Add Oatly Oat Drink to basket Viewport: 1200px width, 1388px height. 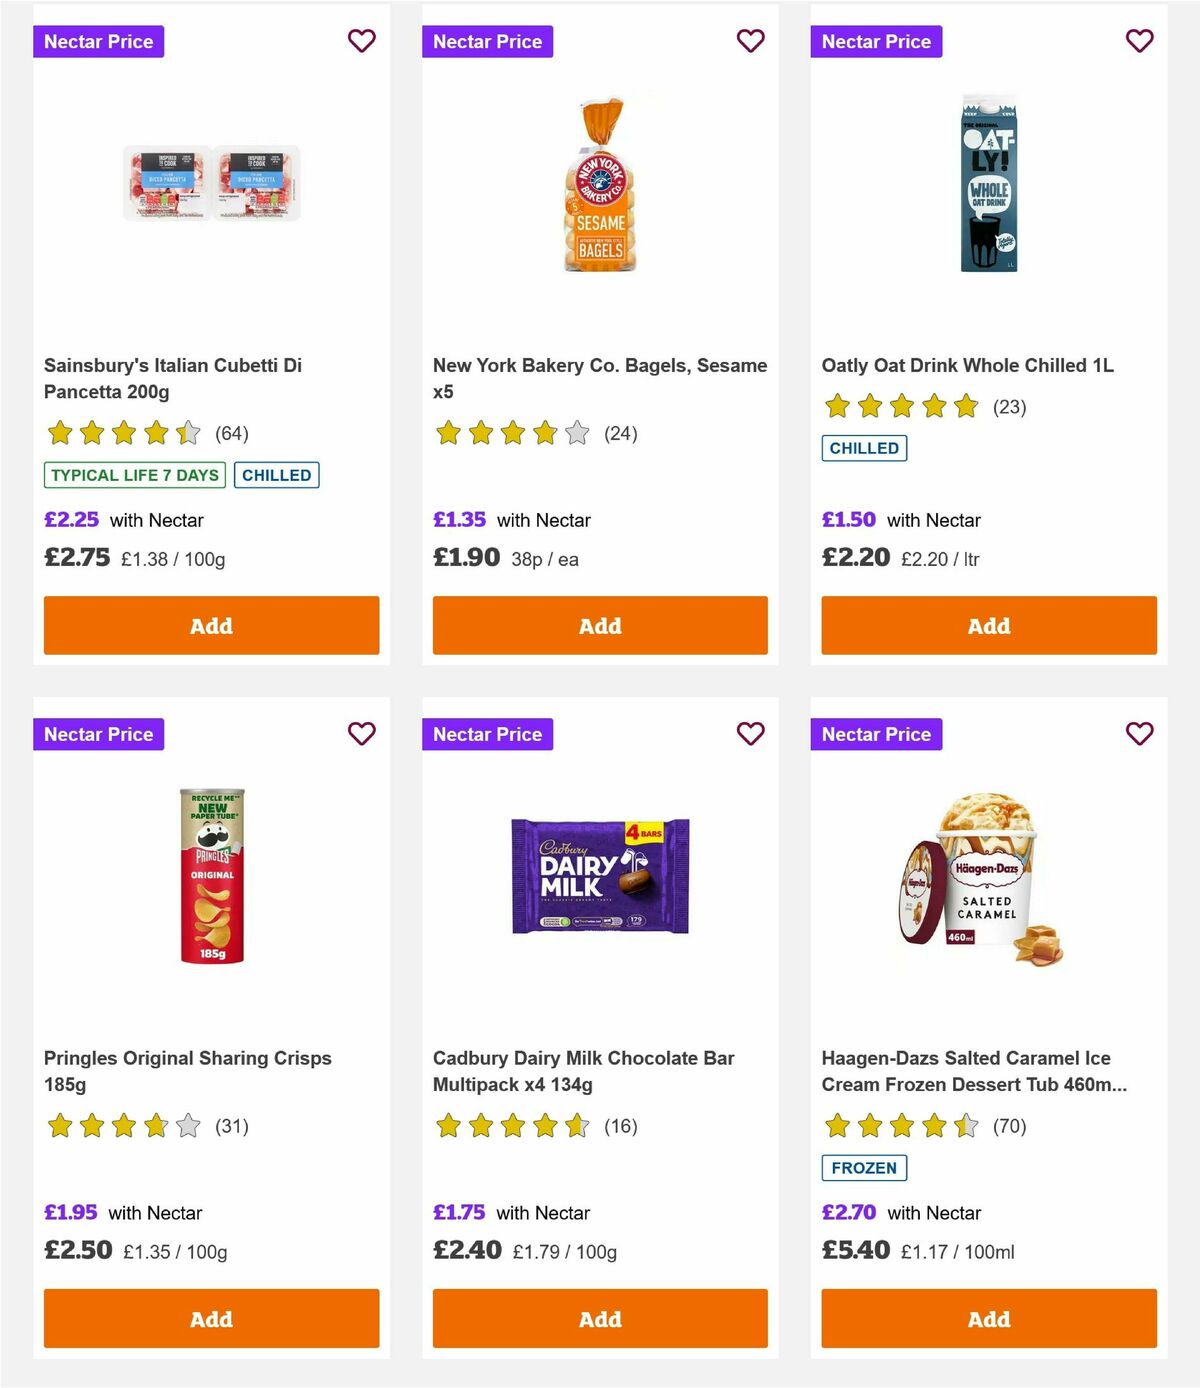click(x=988, y=625)
